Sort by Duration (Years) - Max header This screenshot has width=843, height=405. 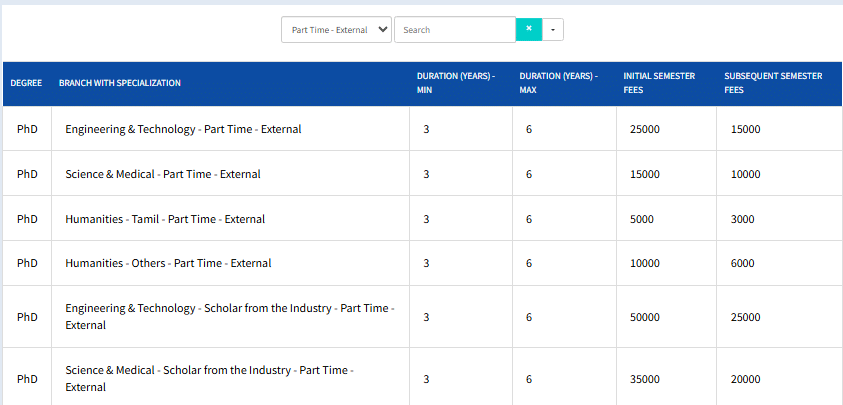(x=558, y=83)
